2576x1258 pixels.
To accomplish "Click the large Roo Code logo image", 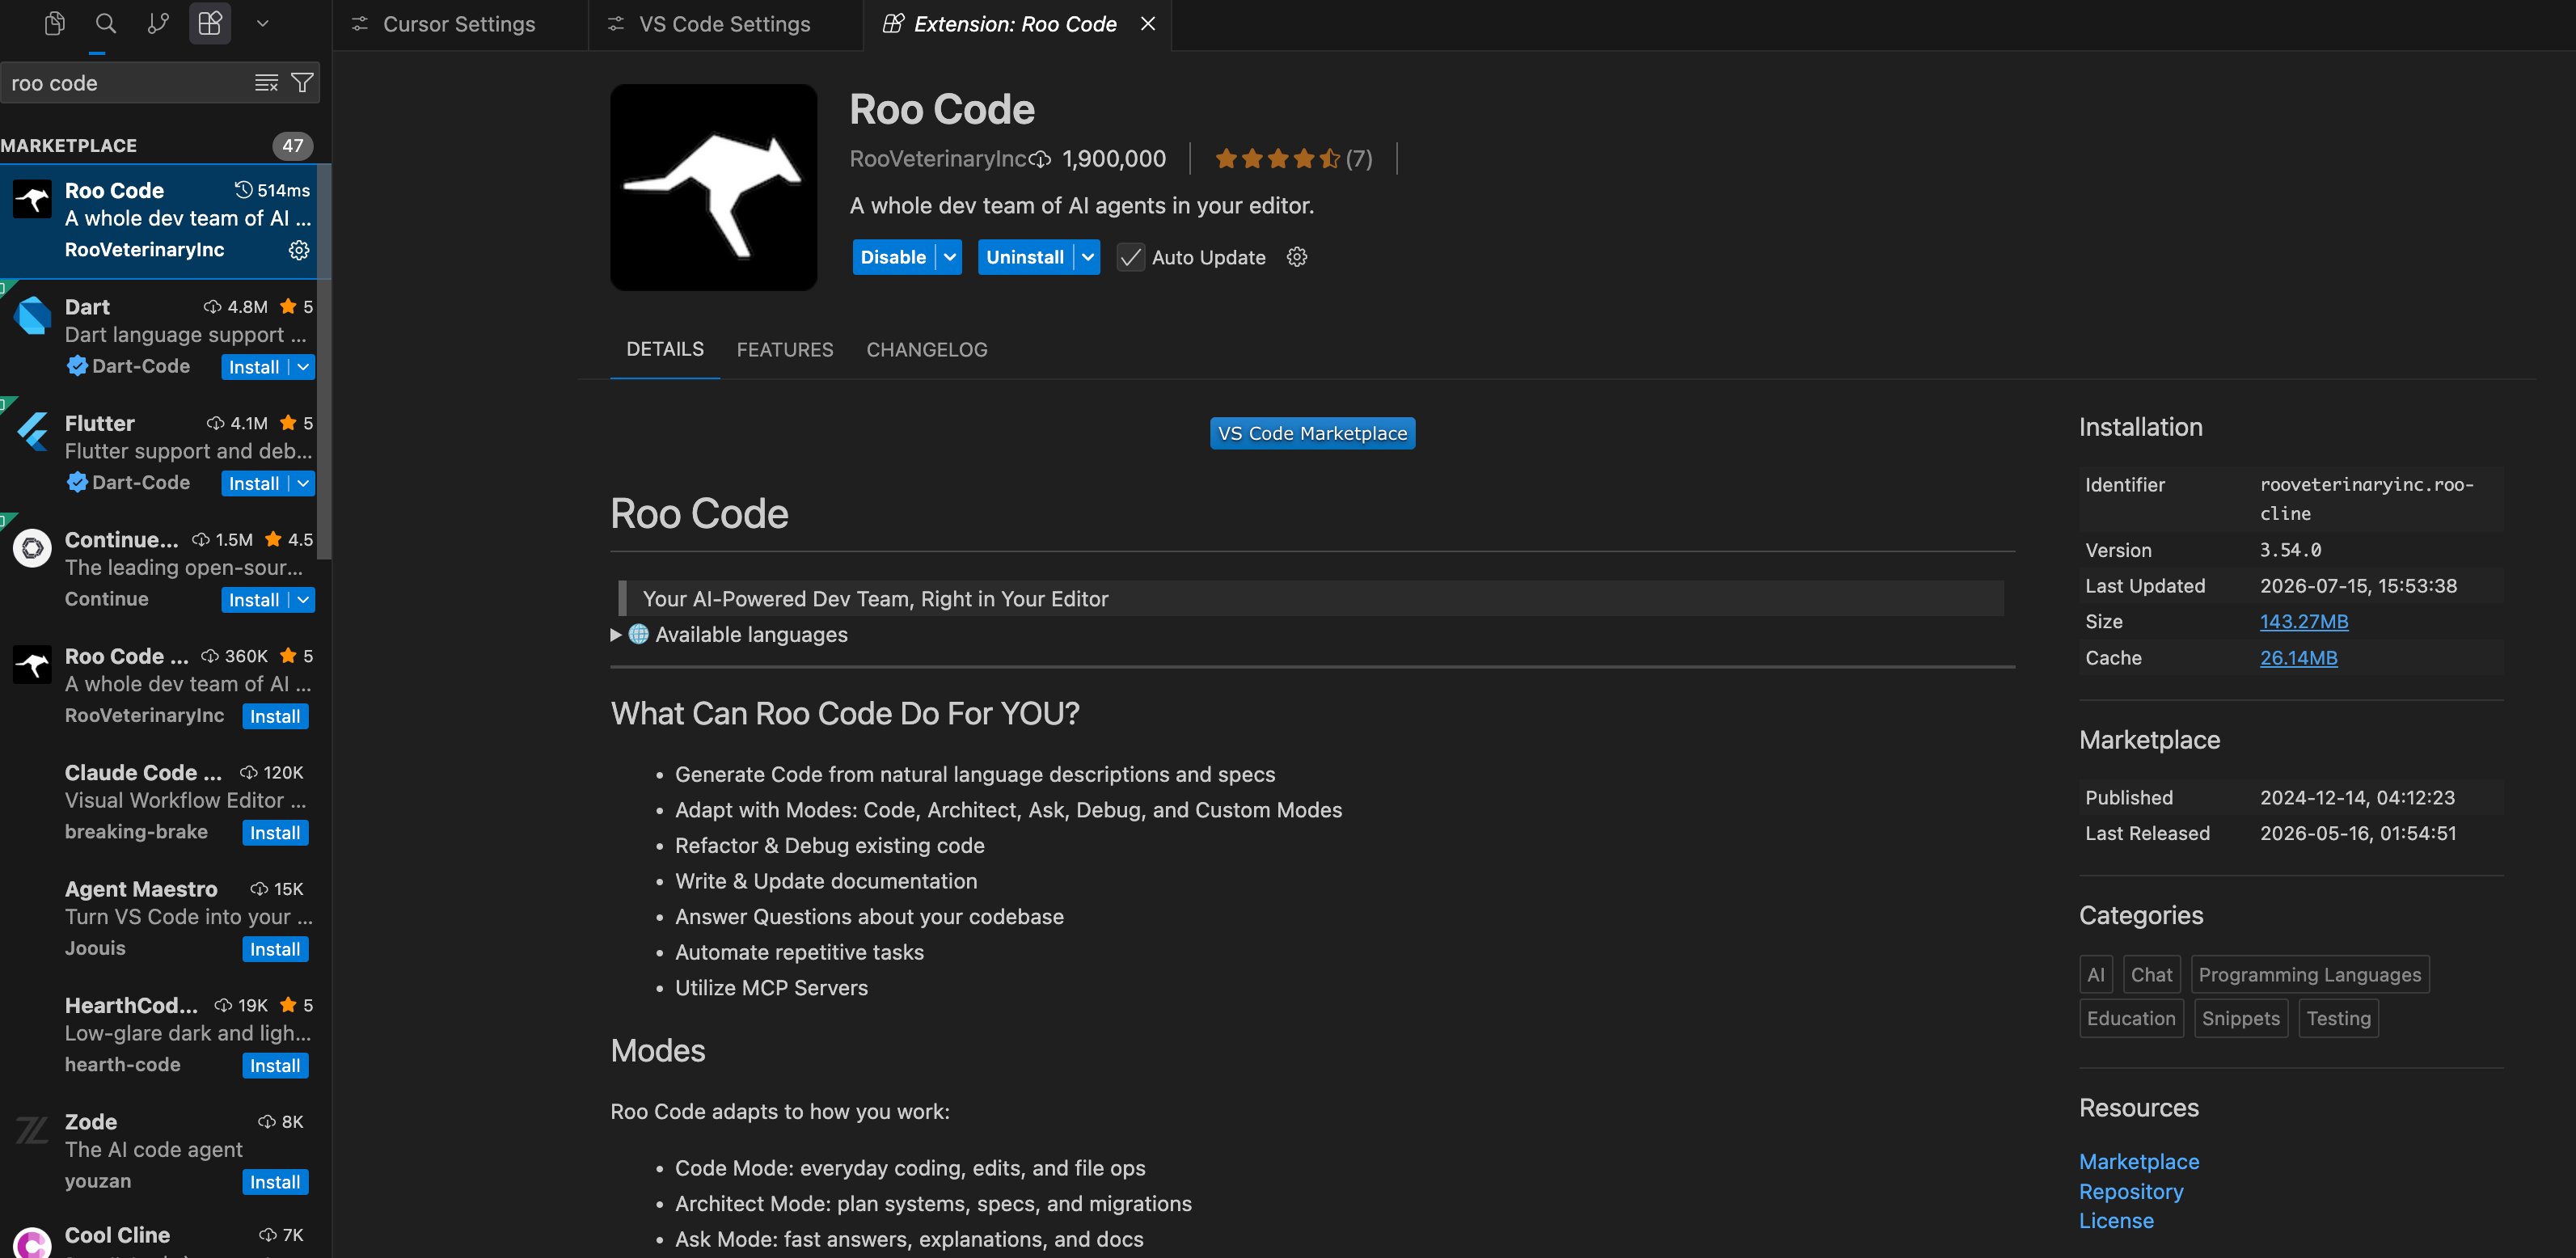I will [714, 187].
